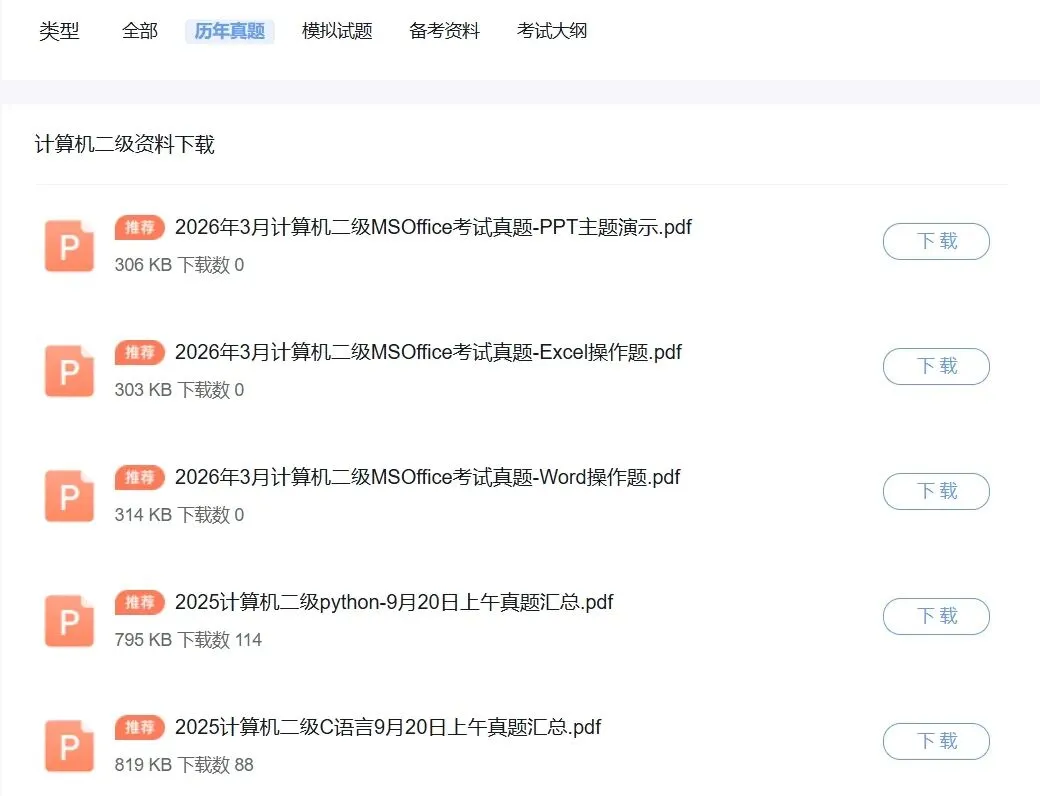The width and height of the screenshot is (1040, 796).
Task: Open the 模拟试题 tab
Action: (x=335, y=31)
